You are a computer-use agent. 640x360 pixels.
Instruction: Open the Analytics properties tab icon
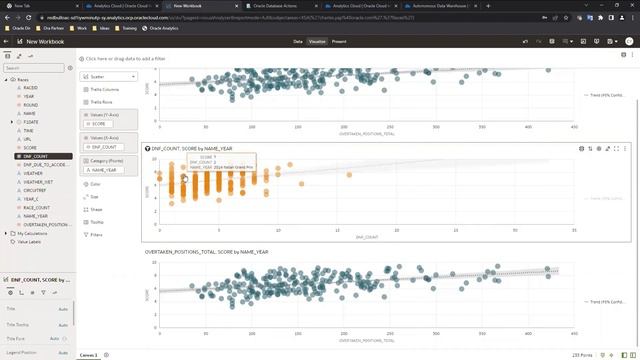54,293
